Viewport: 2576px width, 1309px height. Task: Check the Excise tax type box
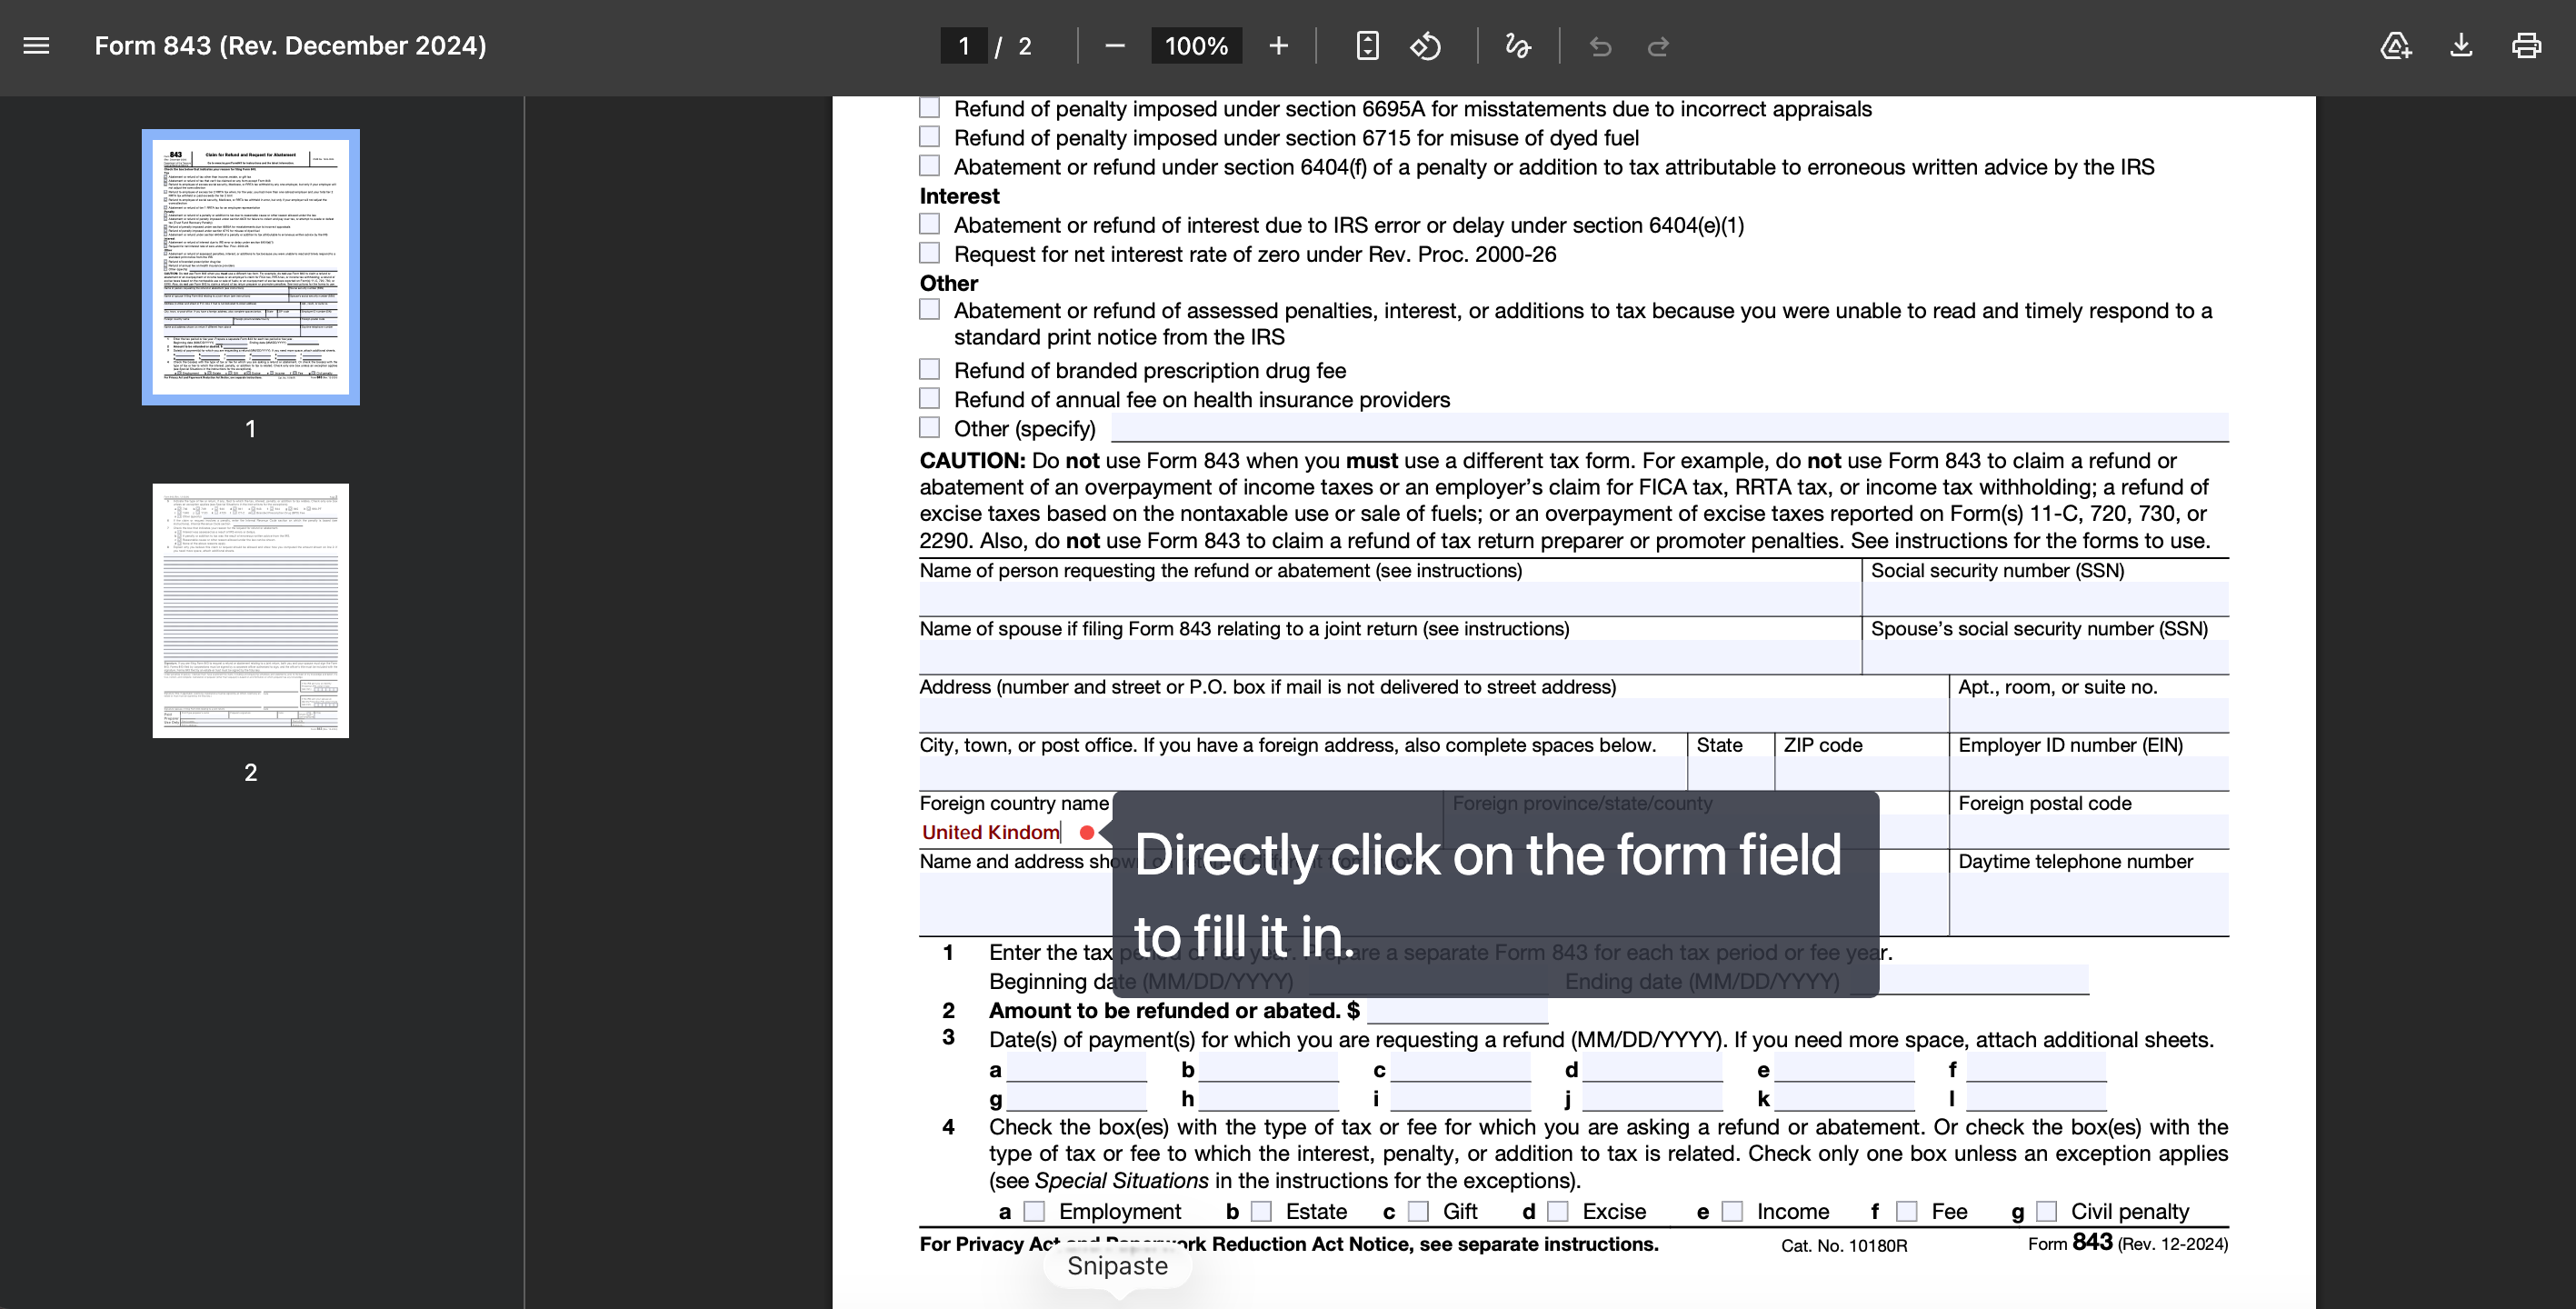click(1558, 1211)
